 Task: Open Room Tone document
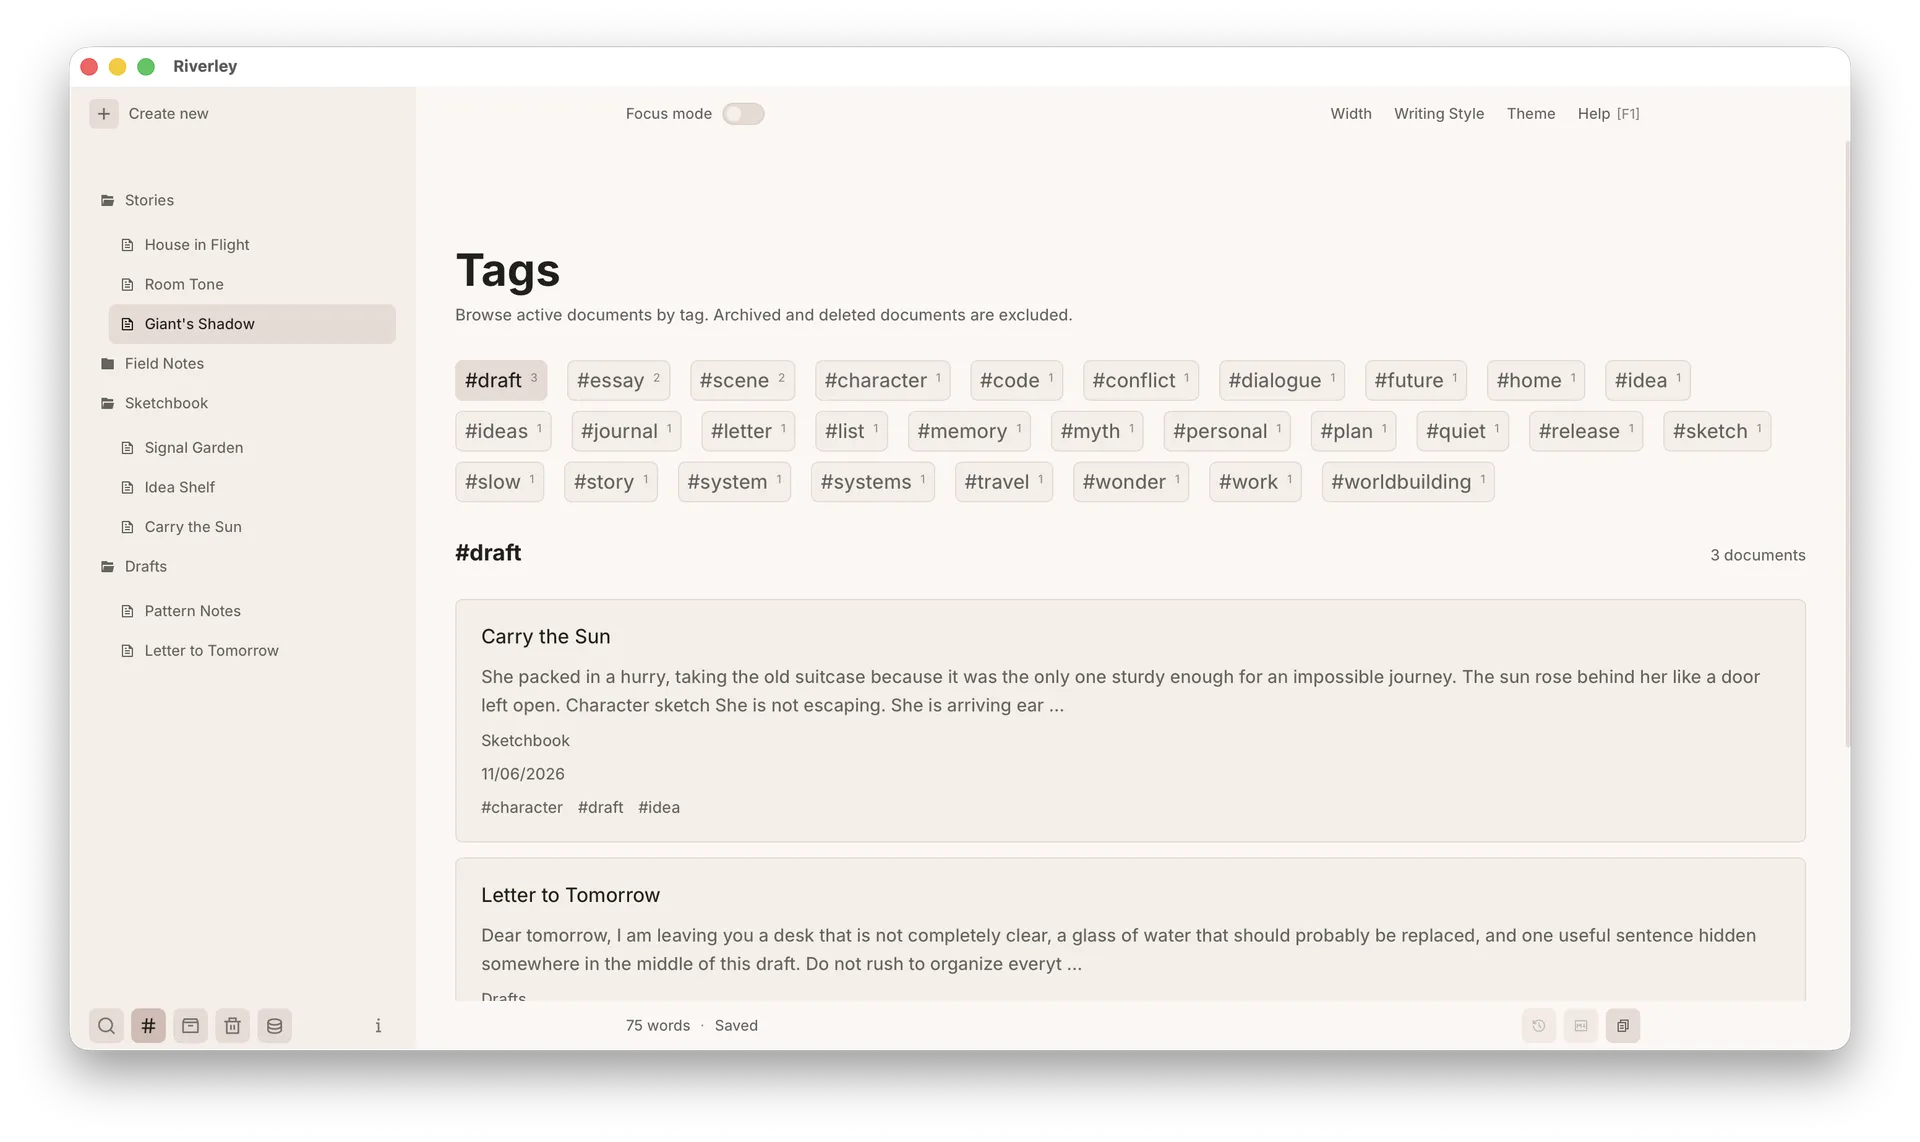pos(252,285)
